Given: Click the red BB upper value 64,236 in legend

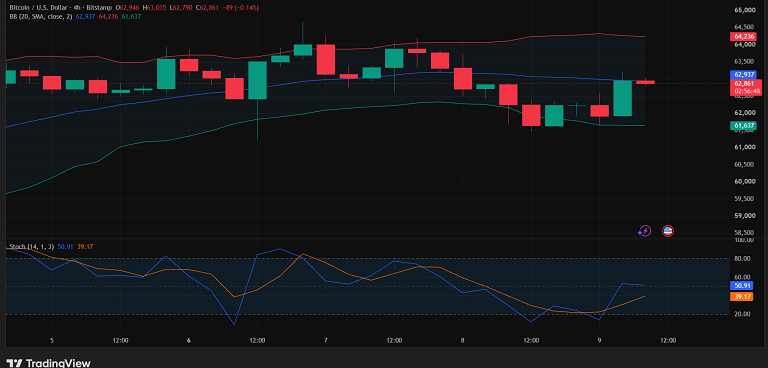Looking at the screenshot, I should pos(108,16).
